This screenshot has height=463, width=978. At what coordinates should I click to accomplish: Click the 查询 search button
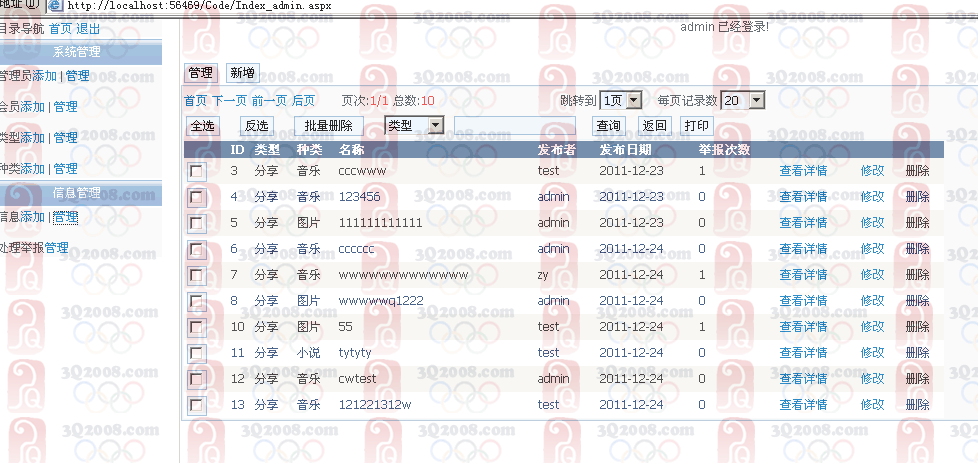pos(608,126)
